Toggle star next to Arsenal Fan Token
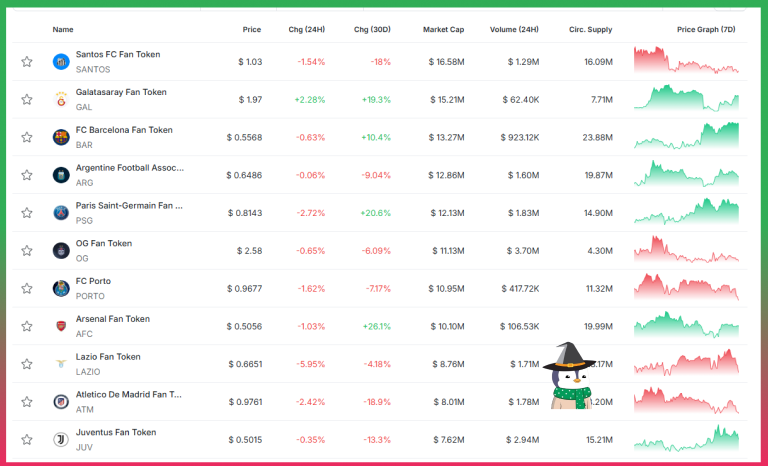 (x=27, y=326)
